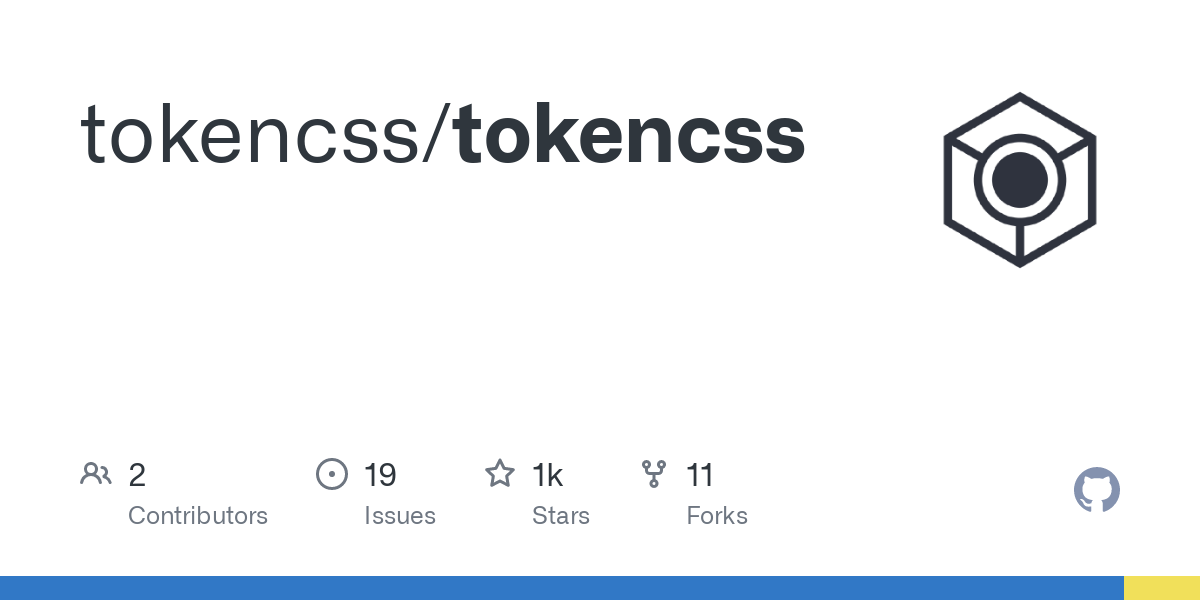This screenshot has width=1200, height=600.
Task: Open the Stars label
Action: coord(561,516)
